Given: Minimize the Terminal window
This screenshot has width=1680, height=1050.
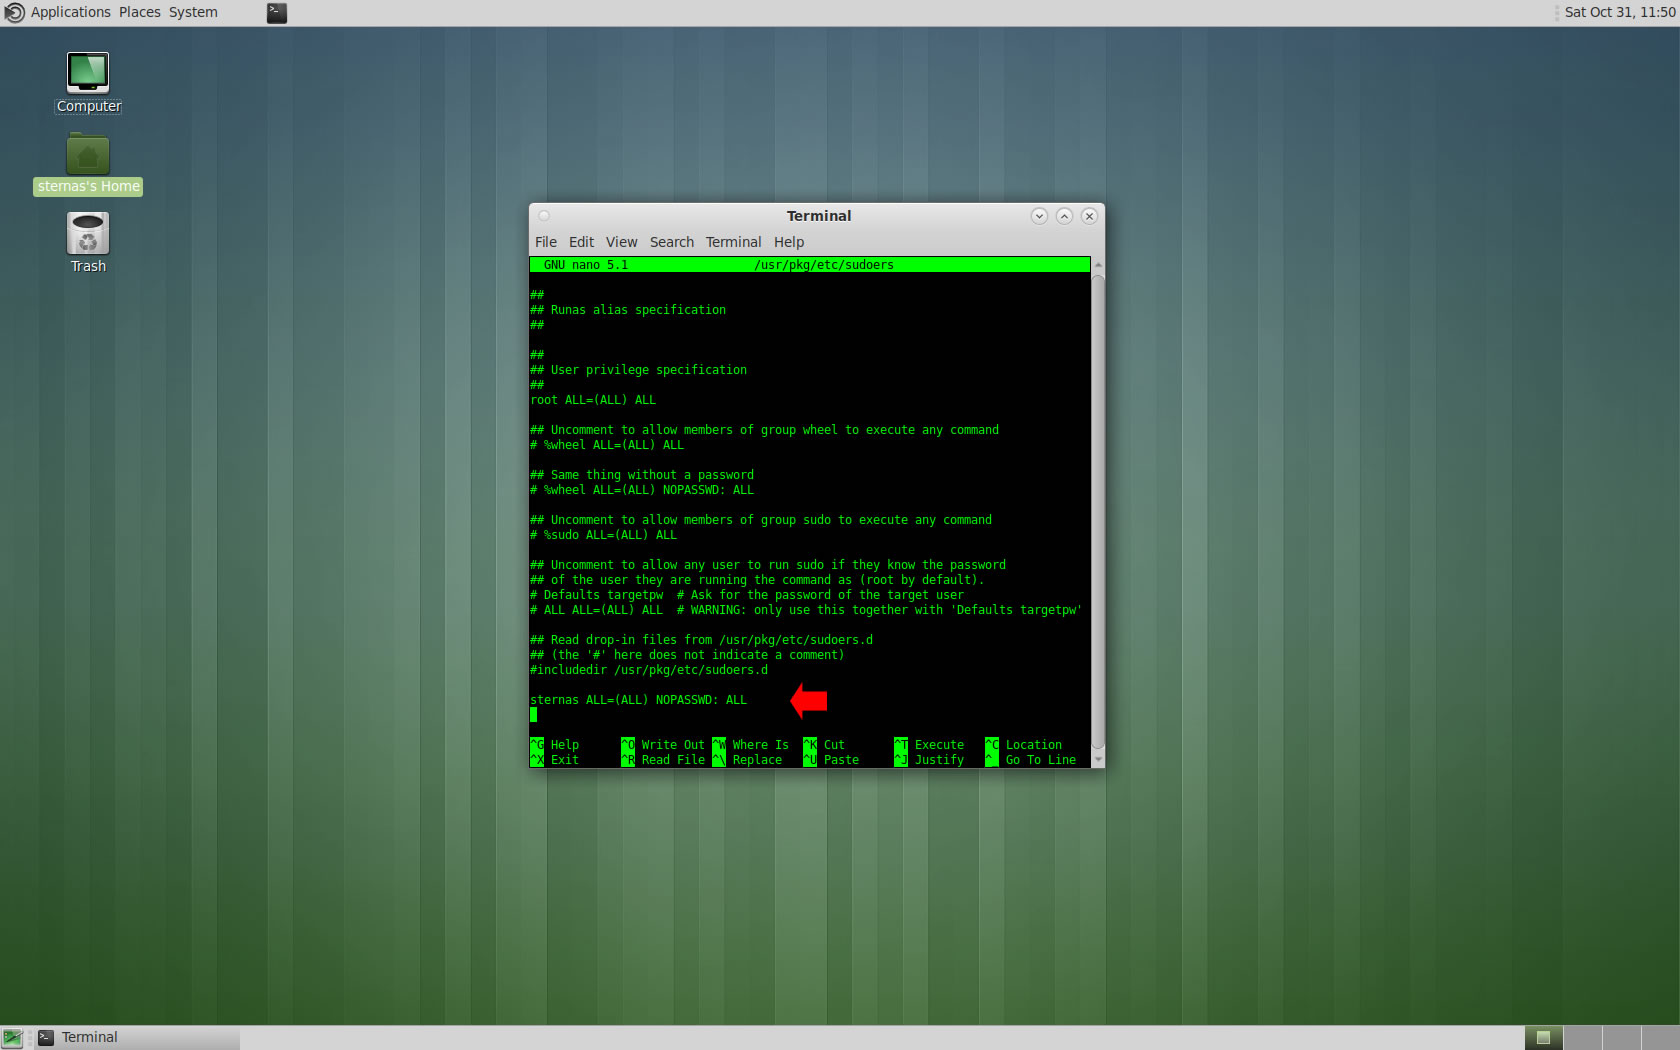Looking at the screenshot, I should click(x=1039, y=216).
